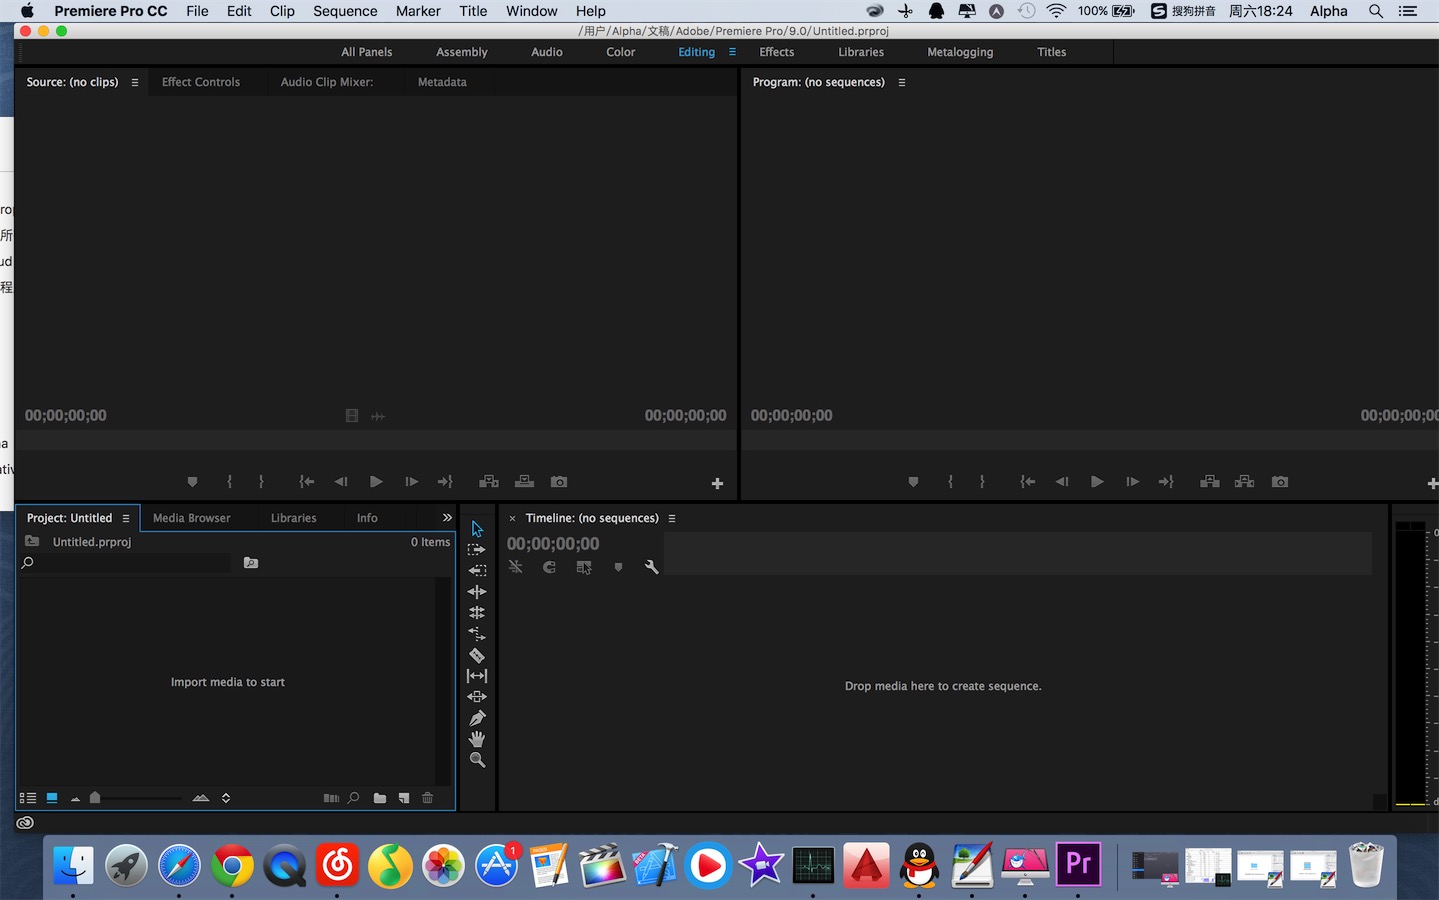Open Editing workspace menu
The image size is (1439, 900).
tap(732, 52)
